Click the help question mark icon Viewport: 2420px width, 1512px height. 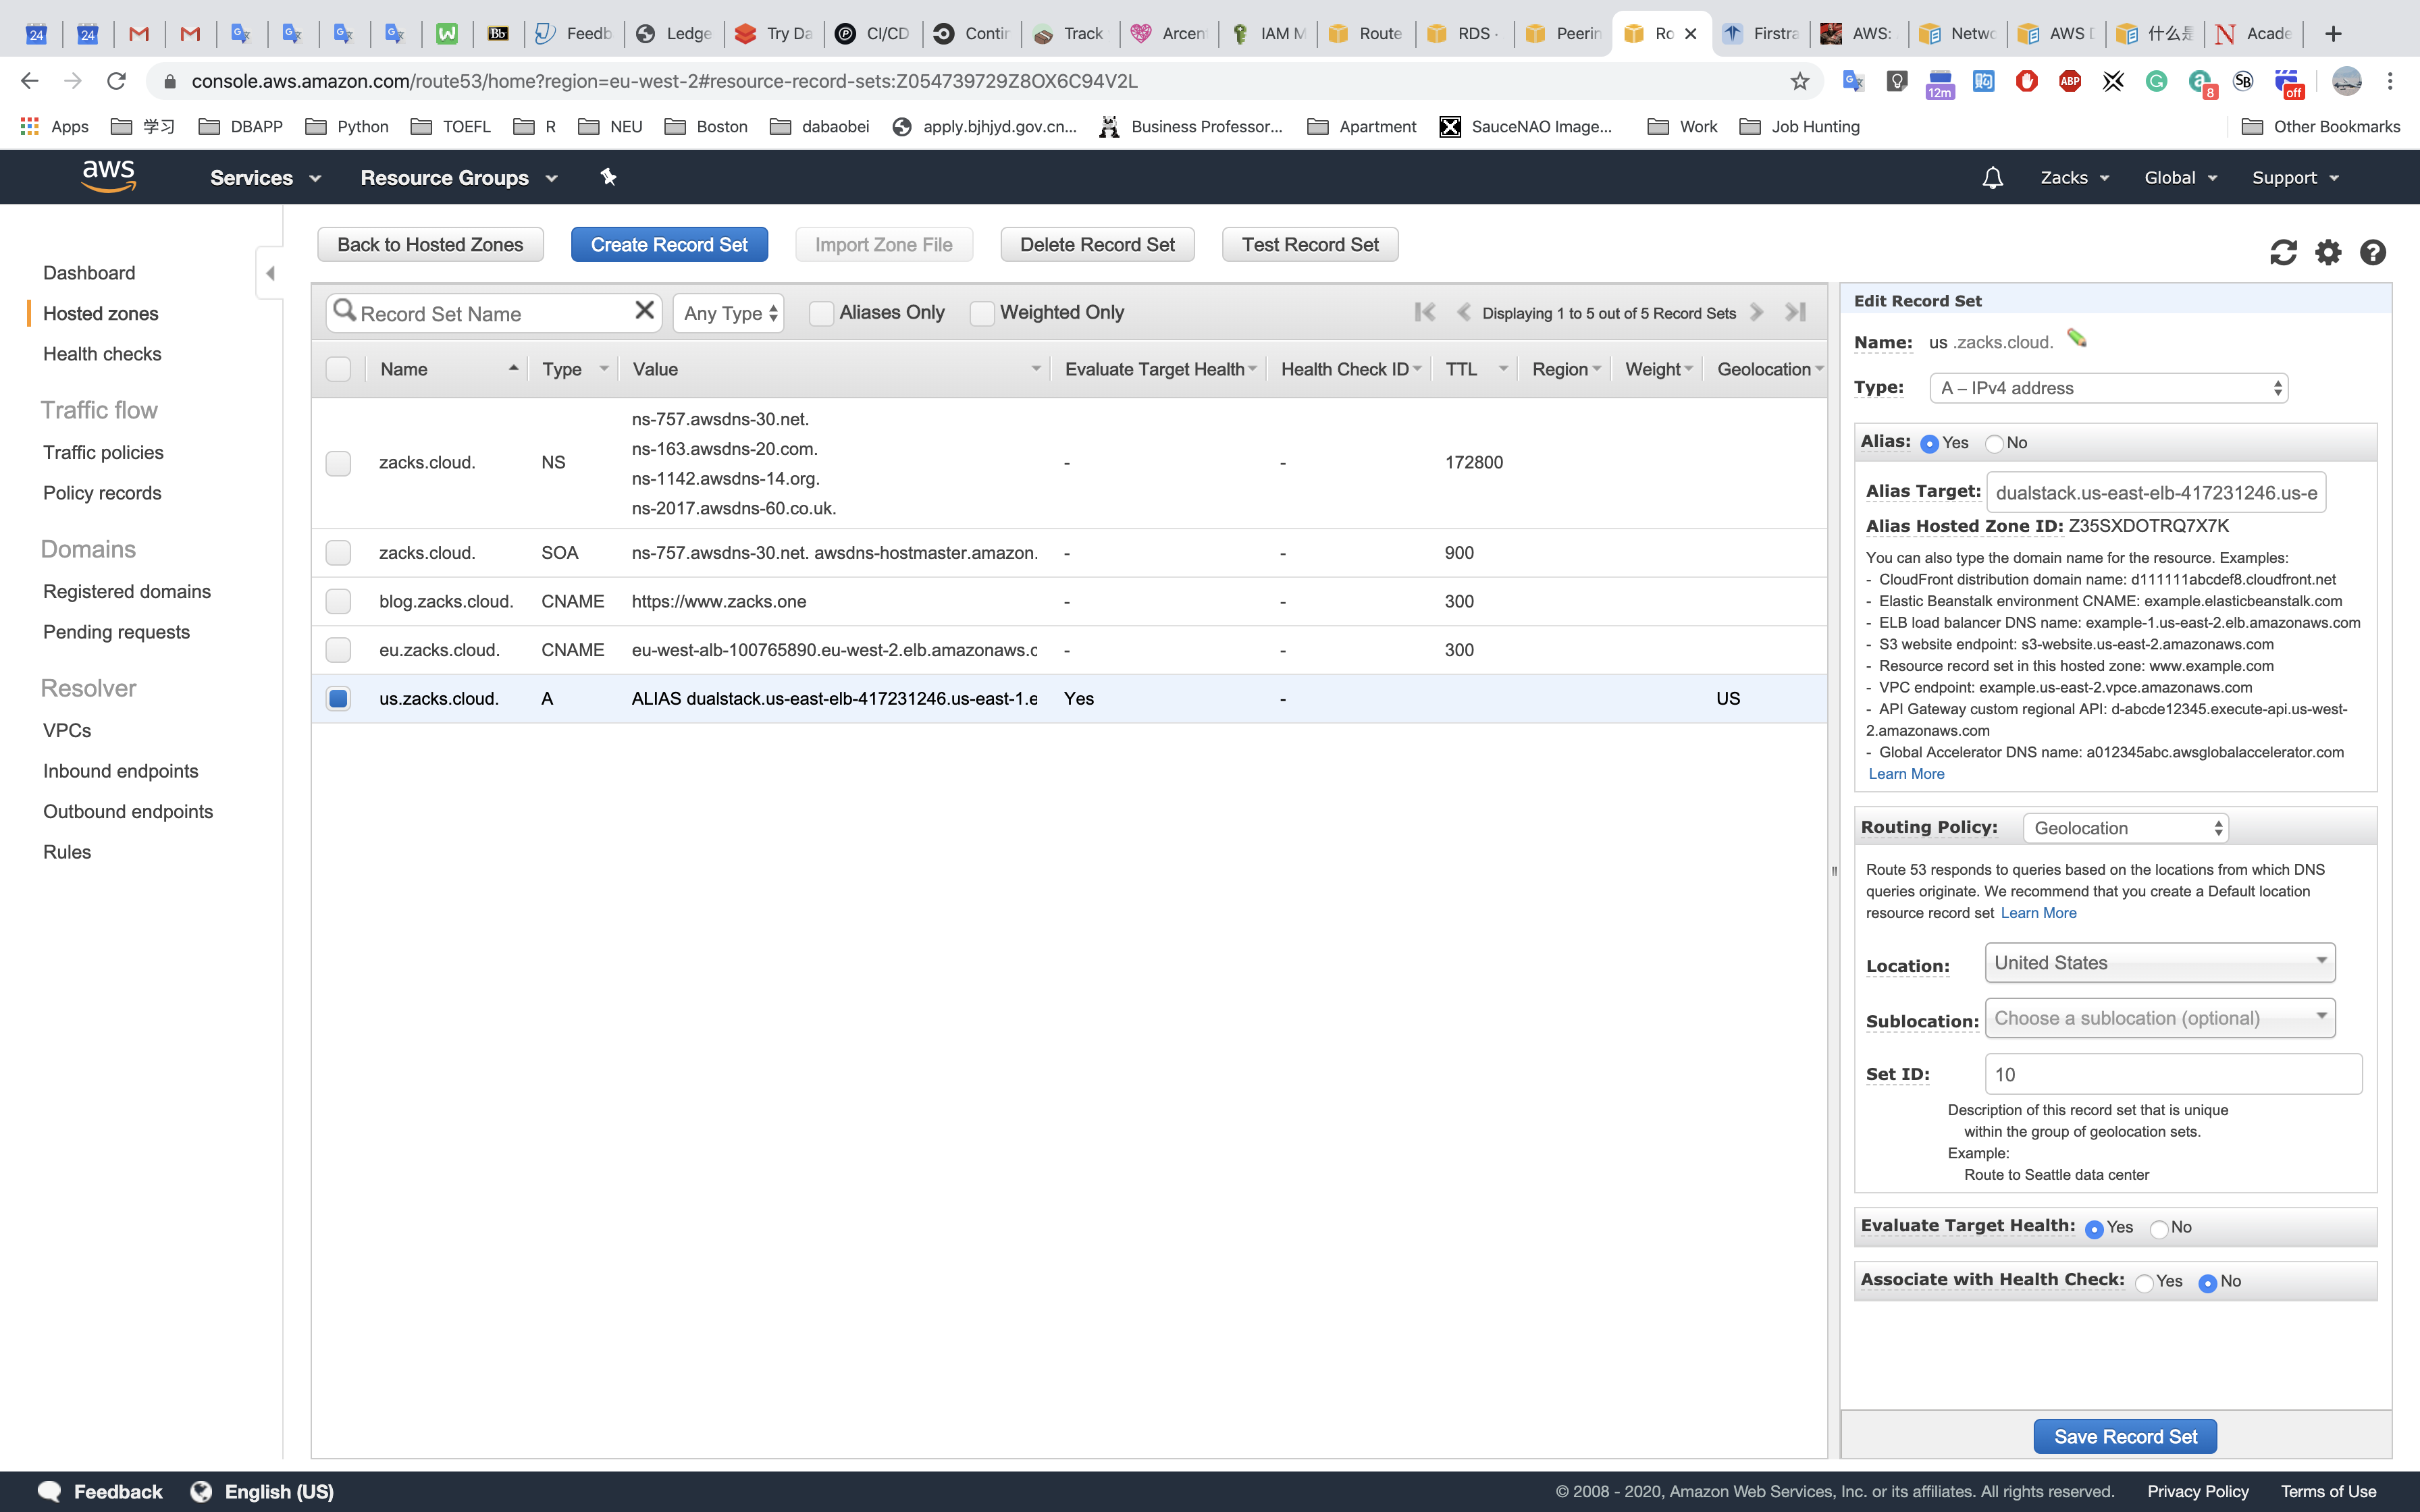(2372, 252)
